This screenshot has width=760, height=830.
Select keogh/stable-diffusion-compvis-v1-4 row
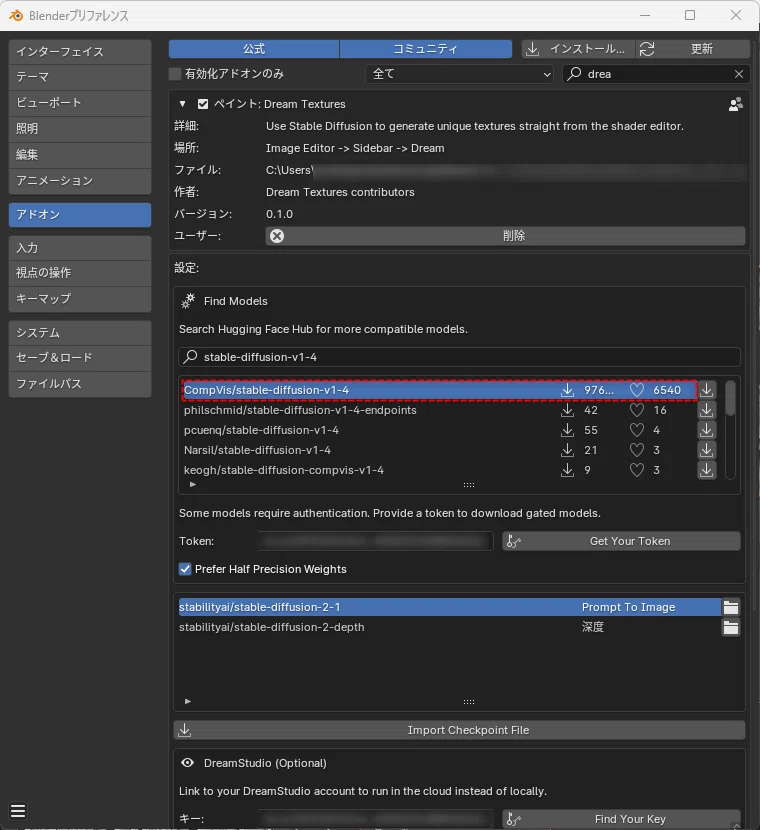click(x=439, y=470)
